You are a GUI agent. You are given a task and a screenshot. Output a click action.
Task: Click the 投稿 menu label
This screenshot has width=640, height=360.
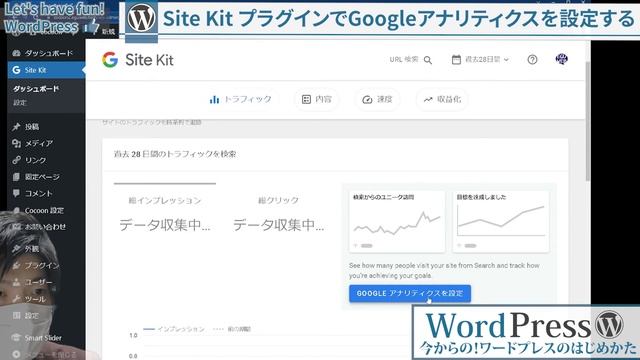[x=32, y=127]
